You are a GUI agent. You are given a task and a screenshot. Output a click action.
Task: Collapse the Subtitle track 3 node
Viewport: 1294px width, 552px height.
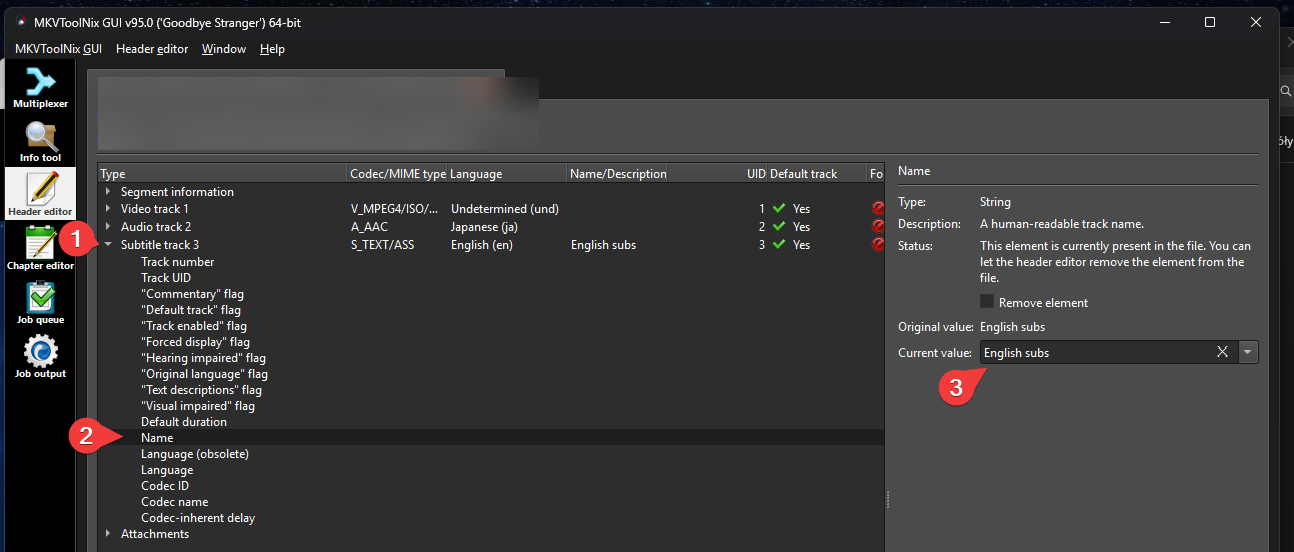coord(108,245)
